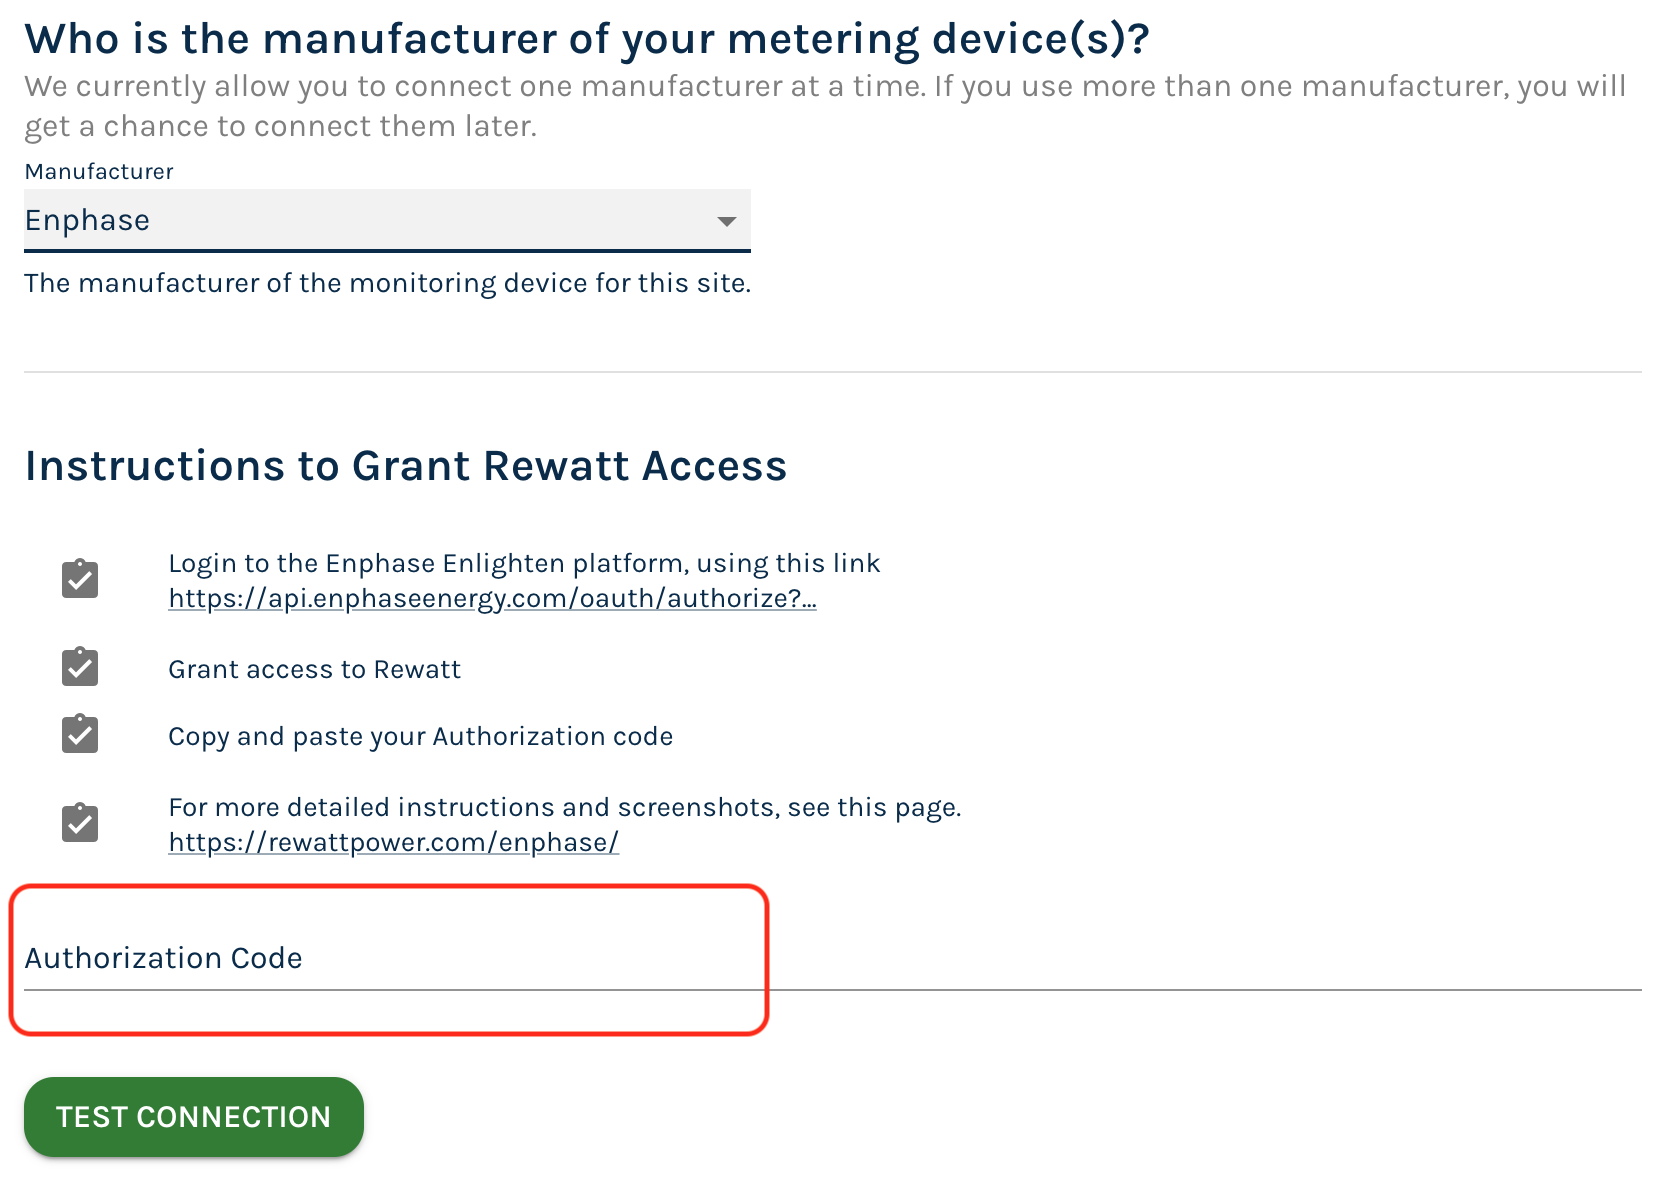This screenshot has height=1198, width=1668.
Task: Click the one-manufacturer-at-a-time description paragraph
Action: (824, 106)
